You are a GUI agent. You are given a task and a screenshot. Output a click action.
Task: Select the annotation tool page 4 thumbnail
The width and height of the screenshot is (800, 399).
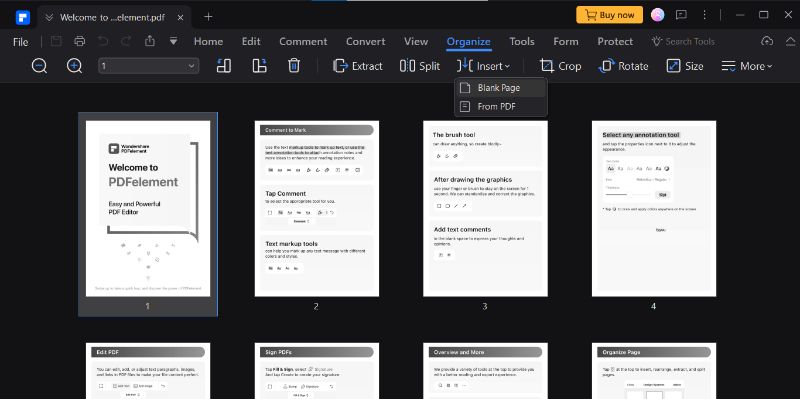point(654,209)
